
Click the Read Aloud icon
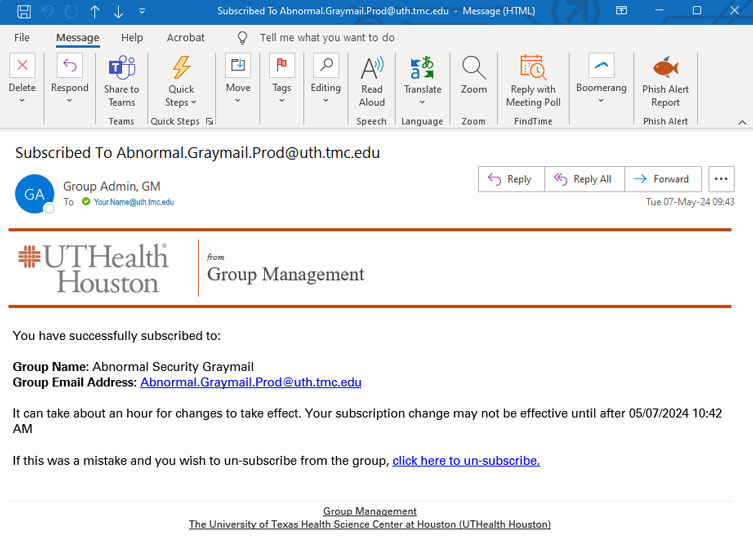(372, 68)
